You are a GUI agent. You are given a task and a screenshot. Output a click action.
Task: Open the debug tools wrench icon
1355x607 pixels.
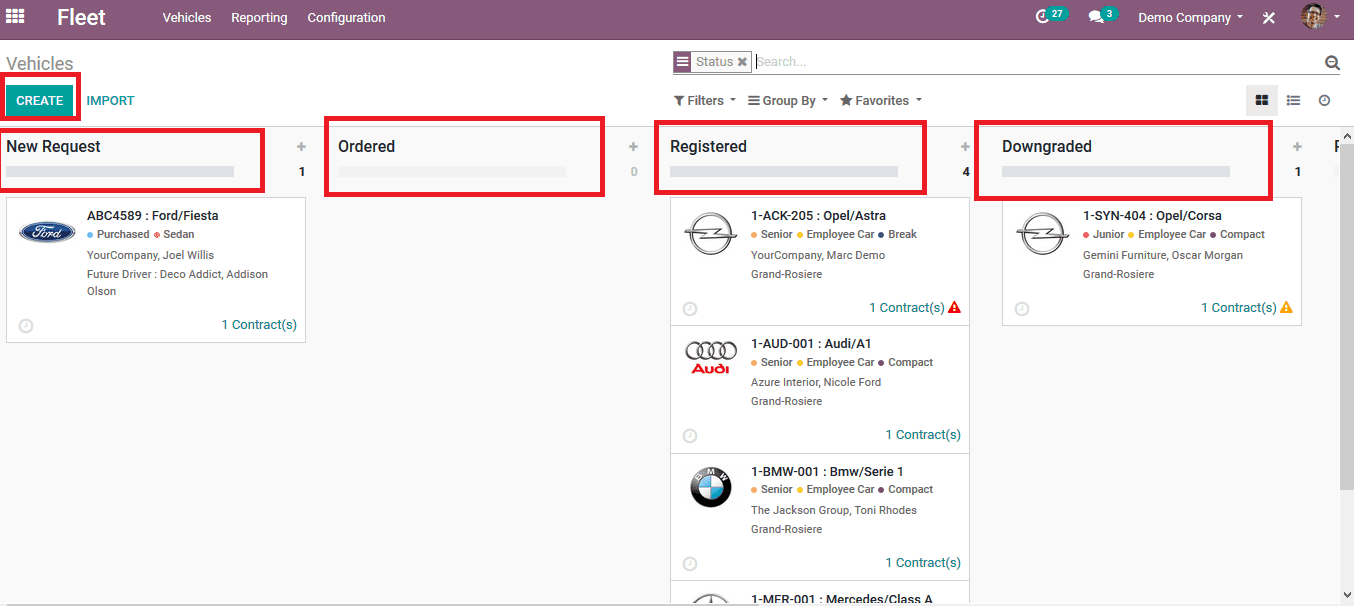1269,18
